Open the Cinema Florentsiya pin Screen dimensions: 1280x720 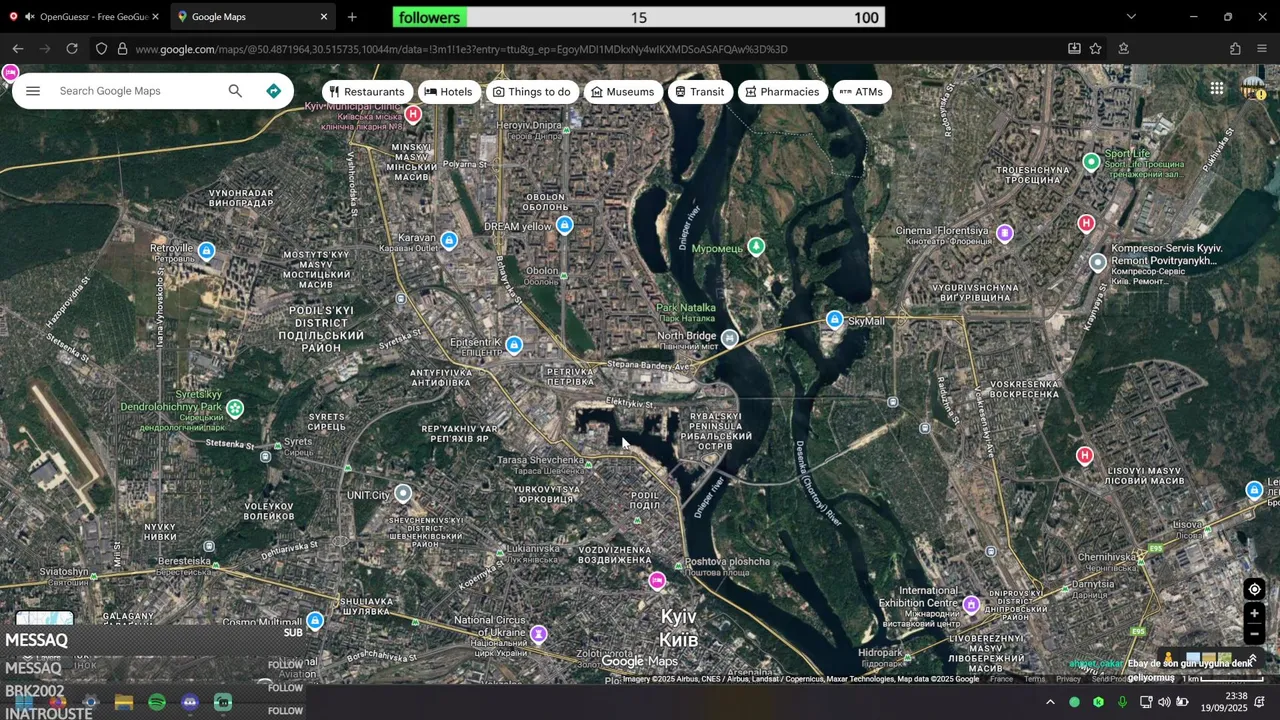pyautogui.click(x=1005, y=233)
